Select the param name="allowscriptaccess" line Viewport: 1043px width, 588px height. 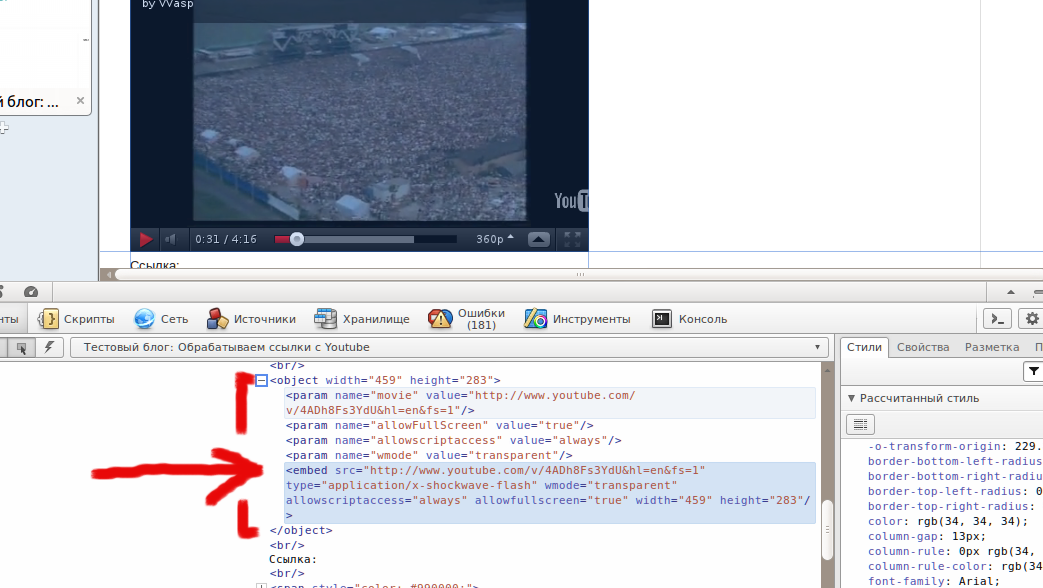pyautogui.click(x=454, y=440)
